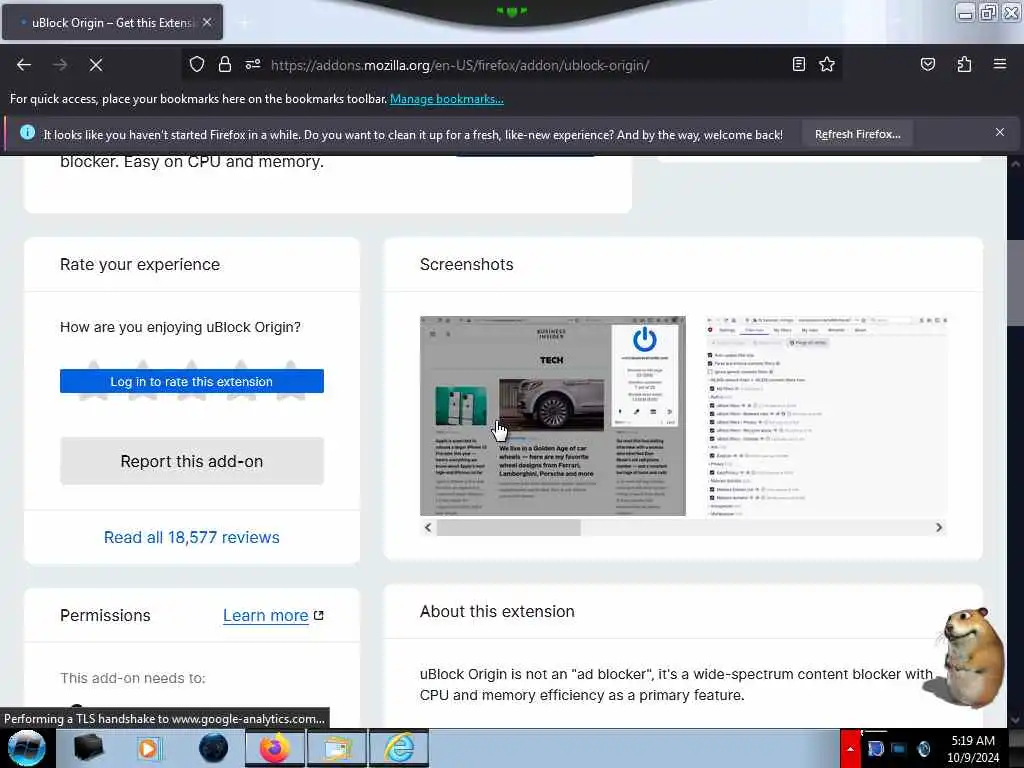1024x768 pixels.
Task: Click the address bar URL field
Action: (x=512, y=65)
